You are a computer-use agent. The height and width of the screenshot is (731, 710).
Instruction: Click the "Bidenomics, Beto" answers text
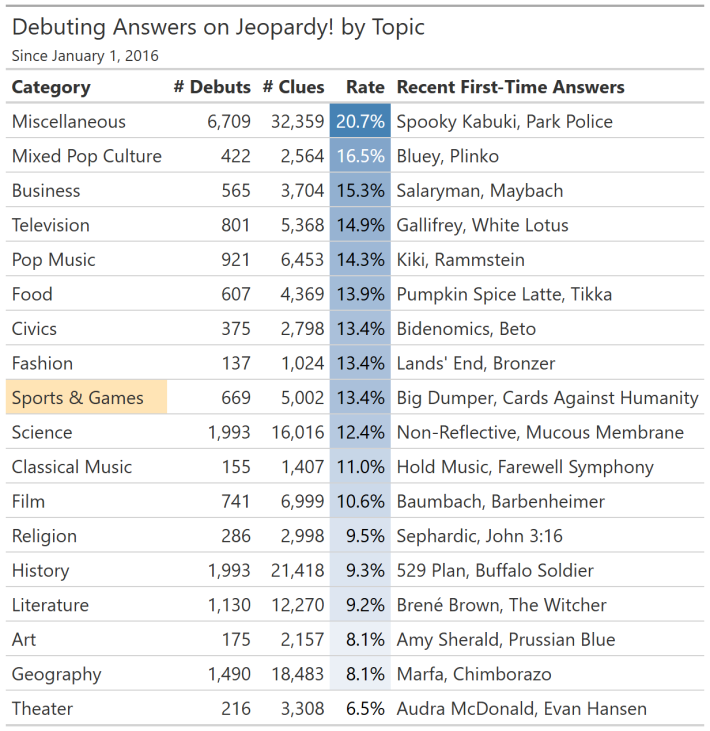(466, 329)
